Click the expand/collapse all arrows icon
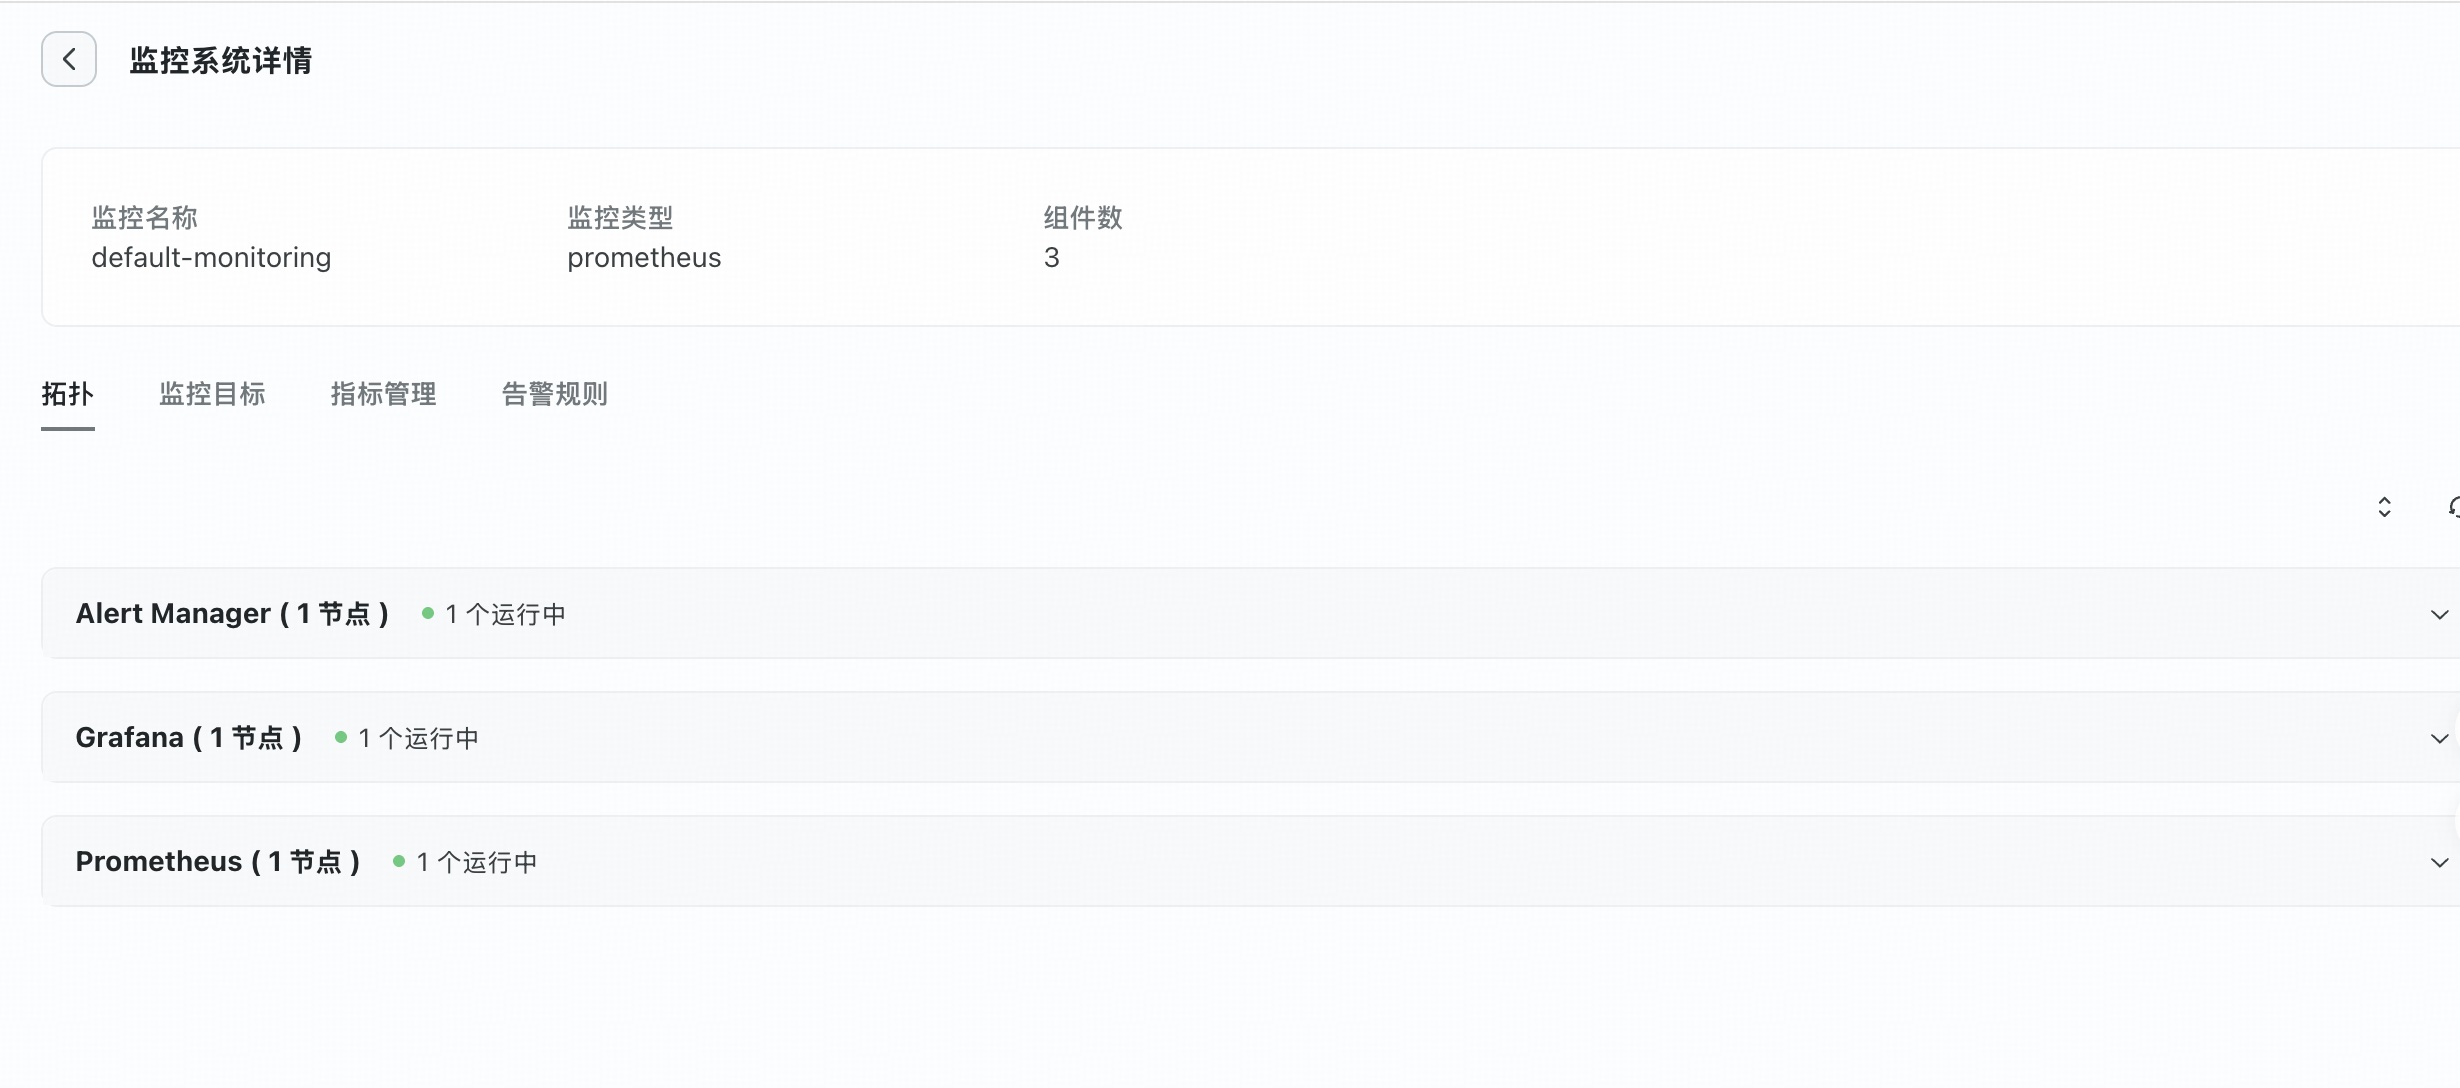The image size is (2460, 1088). tap(2384, 507)
